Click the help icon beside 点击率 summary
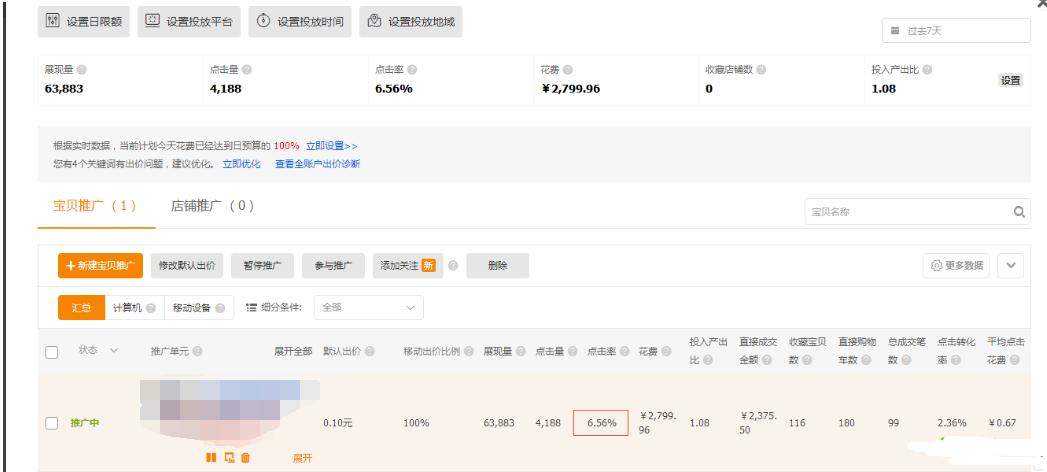 (412, 69)
